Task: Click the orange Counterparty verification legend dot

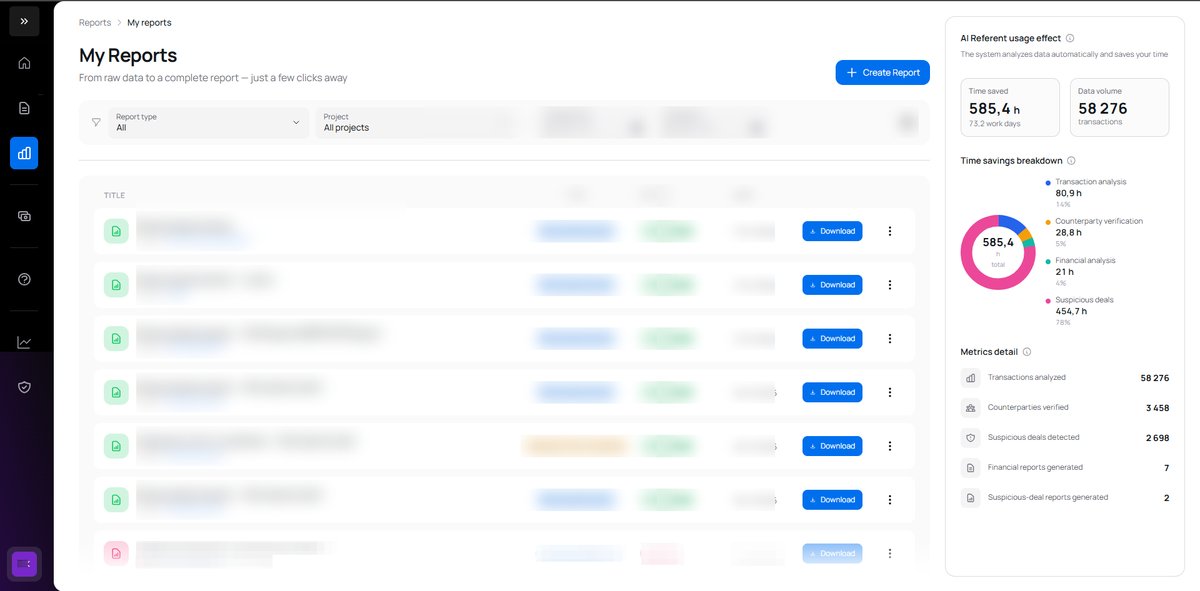Action: (1047, 221)
